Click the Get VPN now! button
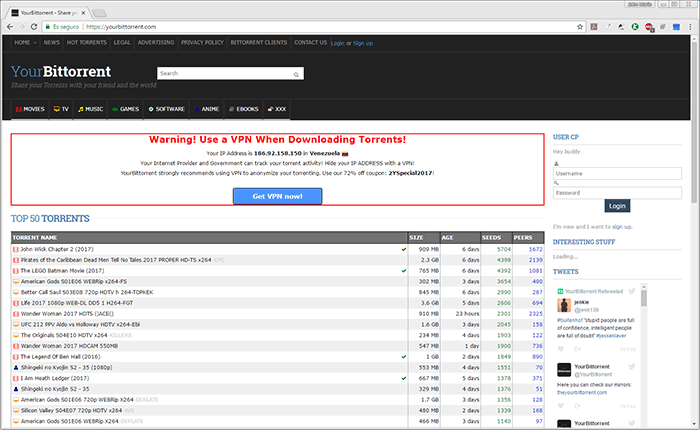Viewport: 700px width, 430px height. pyautogui.click(x=277, y=196)
